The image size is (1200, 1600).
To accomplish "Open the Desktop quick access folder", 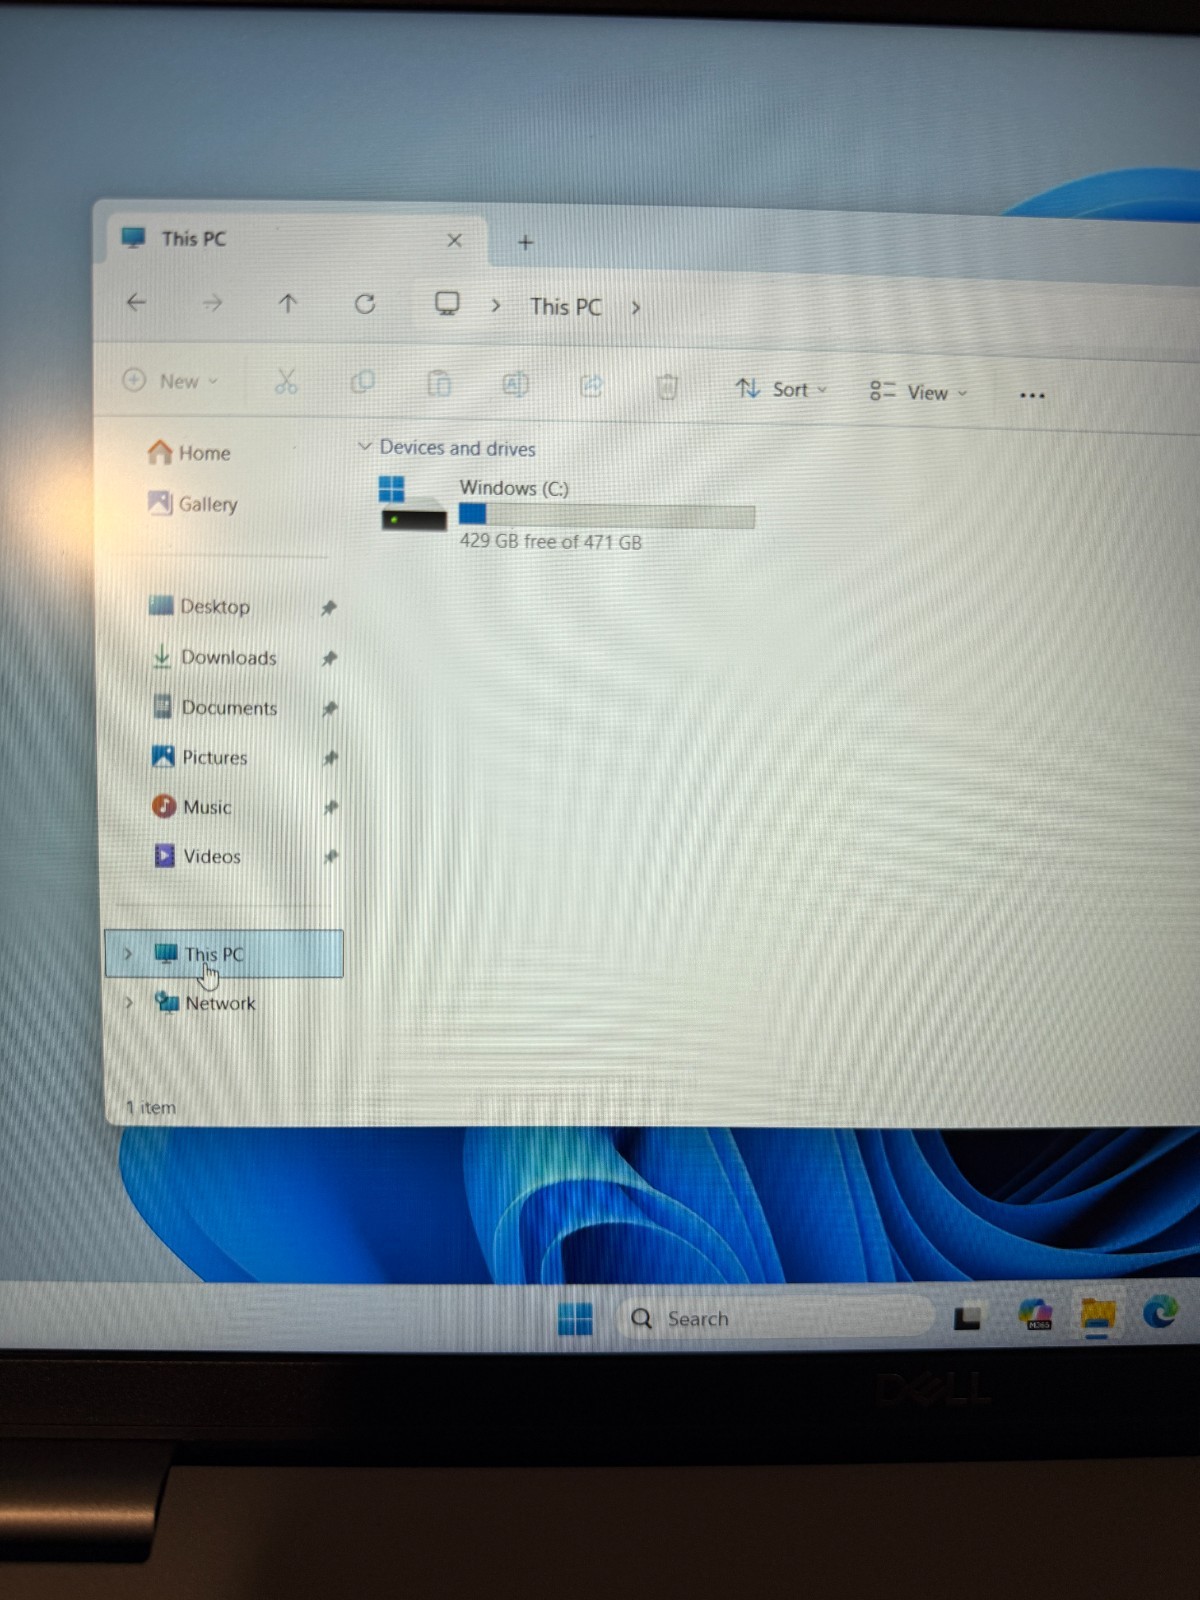I will click(x=200, y=606).
